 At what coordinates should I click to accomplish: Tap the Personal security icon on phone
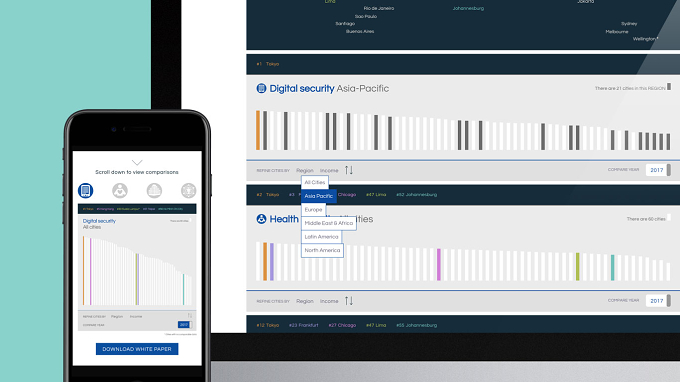click(x=188, y=190)
